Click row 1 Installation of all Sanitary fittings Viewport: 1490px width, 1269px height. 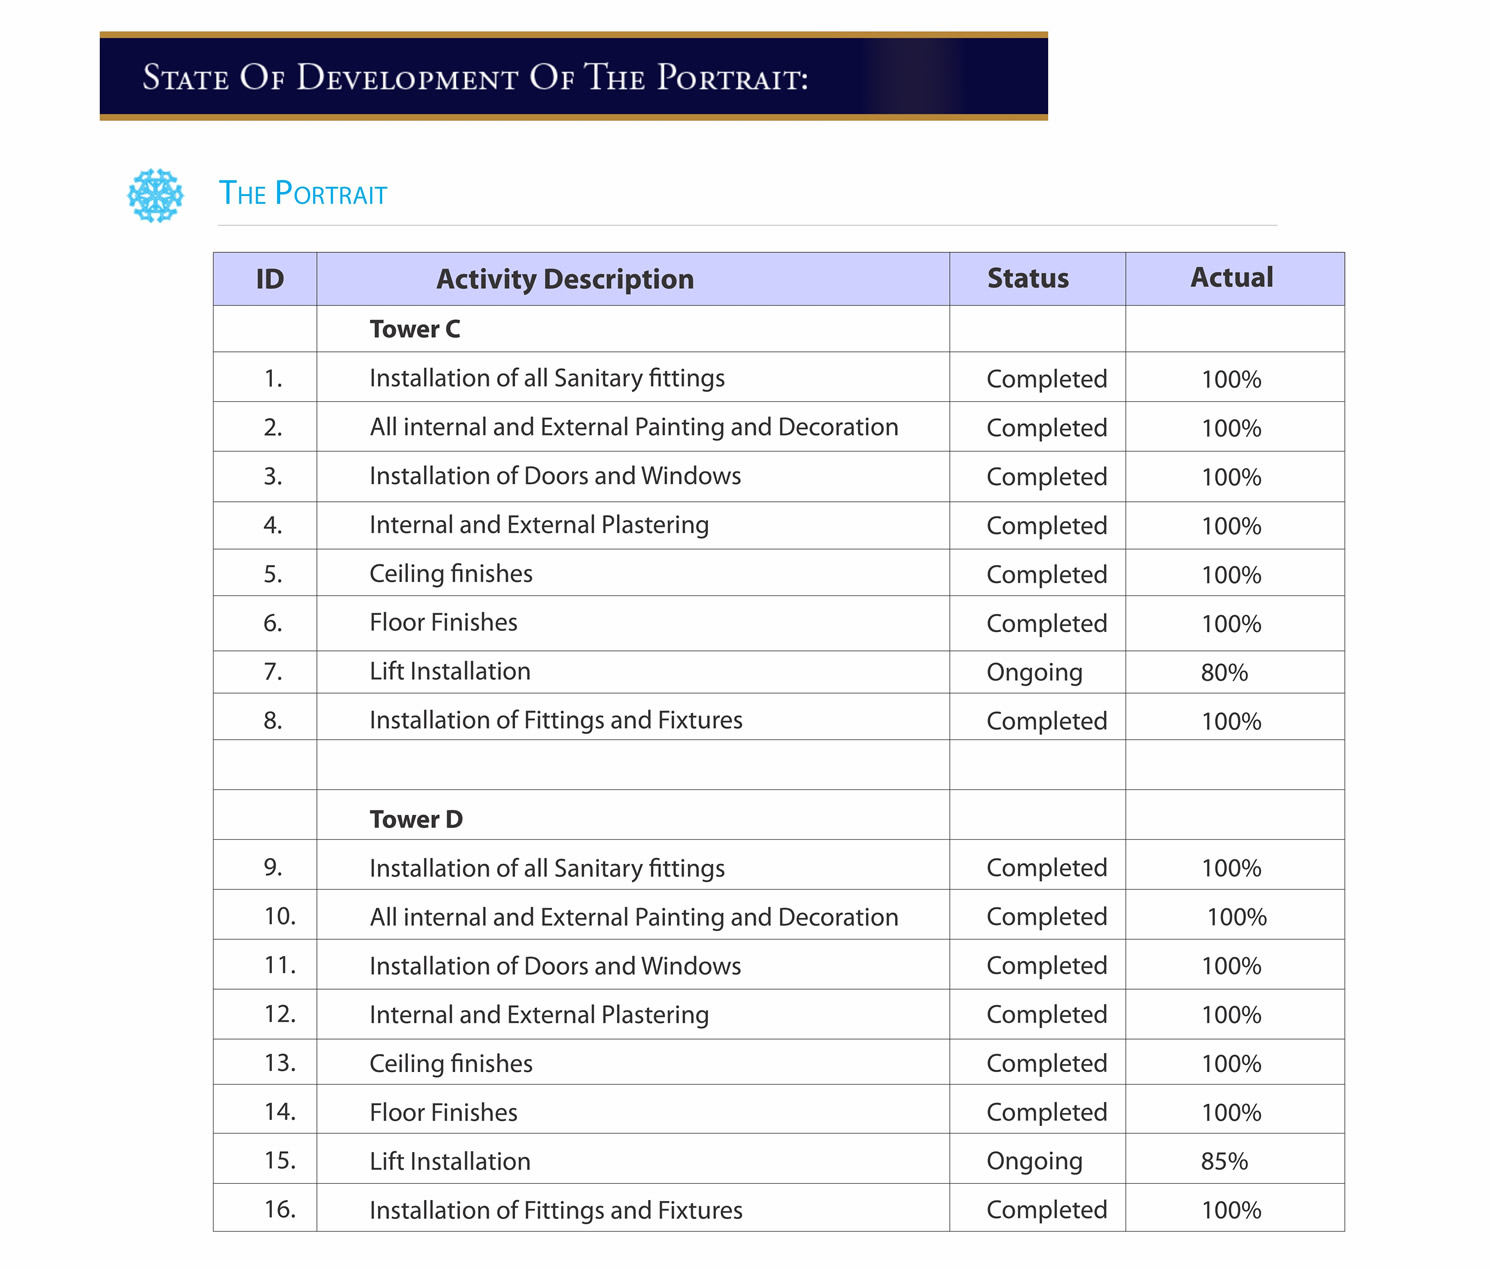(546, 378)
